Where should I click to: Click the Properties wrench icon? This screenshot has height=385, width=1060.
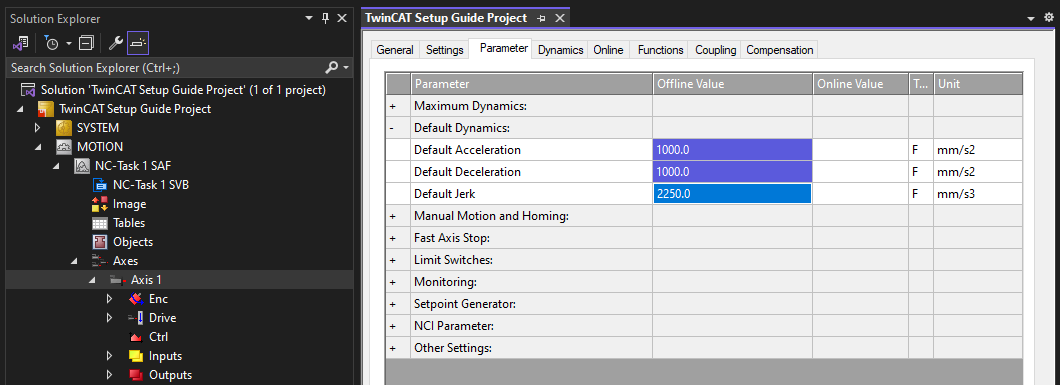pos(116,44)
